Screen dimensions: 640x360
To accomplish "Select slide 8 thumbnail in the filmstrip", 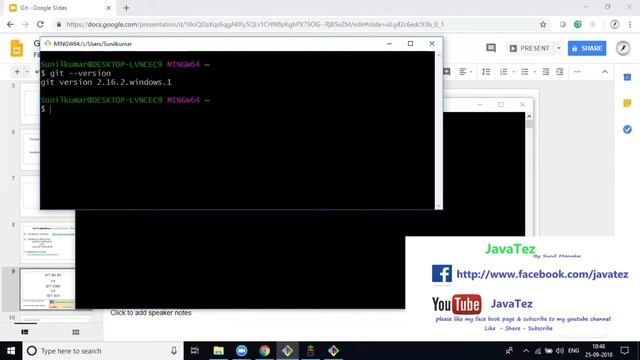I will click(x=48, y=243).
